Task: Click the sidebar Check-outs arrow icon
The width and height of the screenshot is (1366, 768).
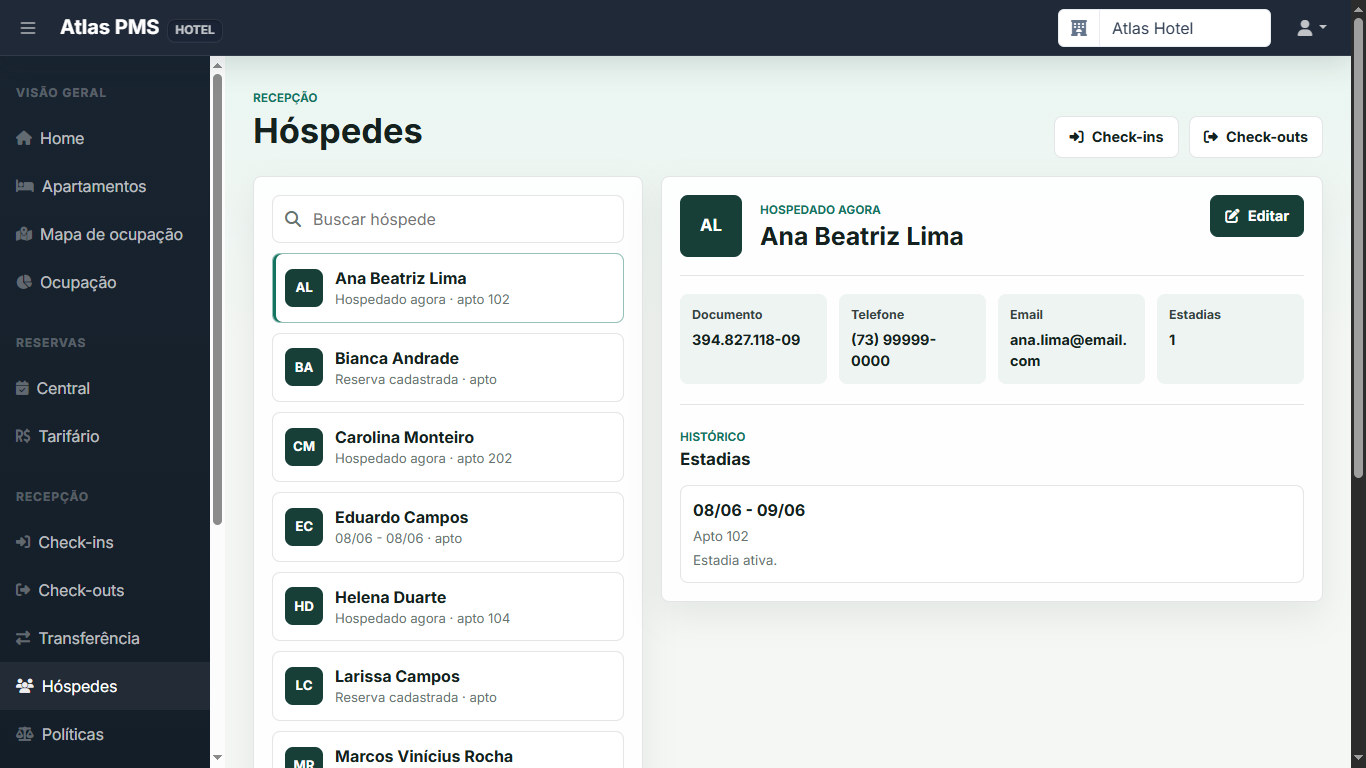Action: click(24, 590)
